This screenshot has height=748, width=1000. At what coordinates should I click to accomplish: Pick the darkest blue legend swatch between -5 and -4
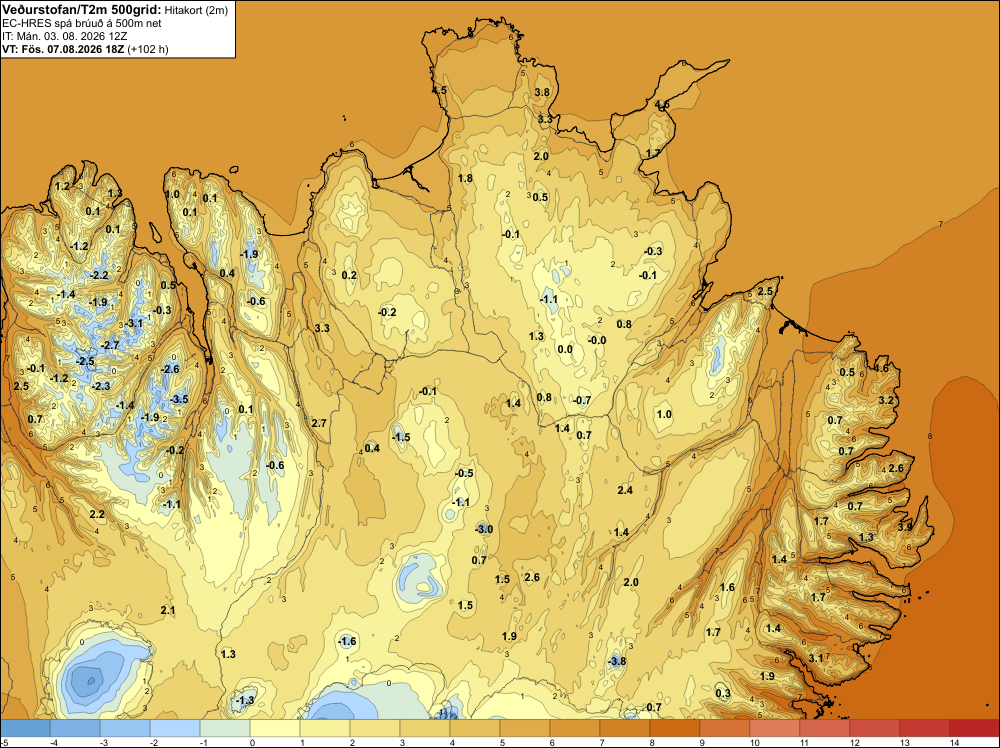pos(25,728)
